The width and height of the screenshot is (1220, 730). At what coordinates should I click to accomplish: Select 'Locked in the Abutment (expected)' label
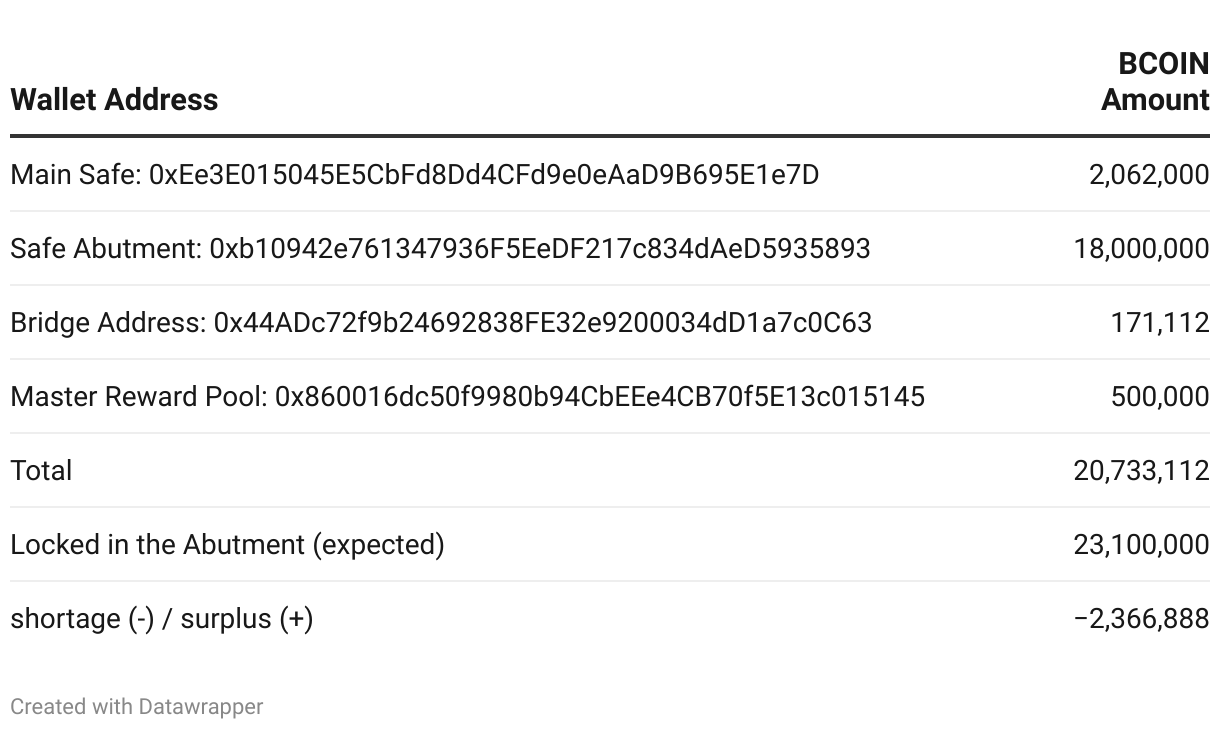[x=227, y=545]
